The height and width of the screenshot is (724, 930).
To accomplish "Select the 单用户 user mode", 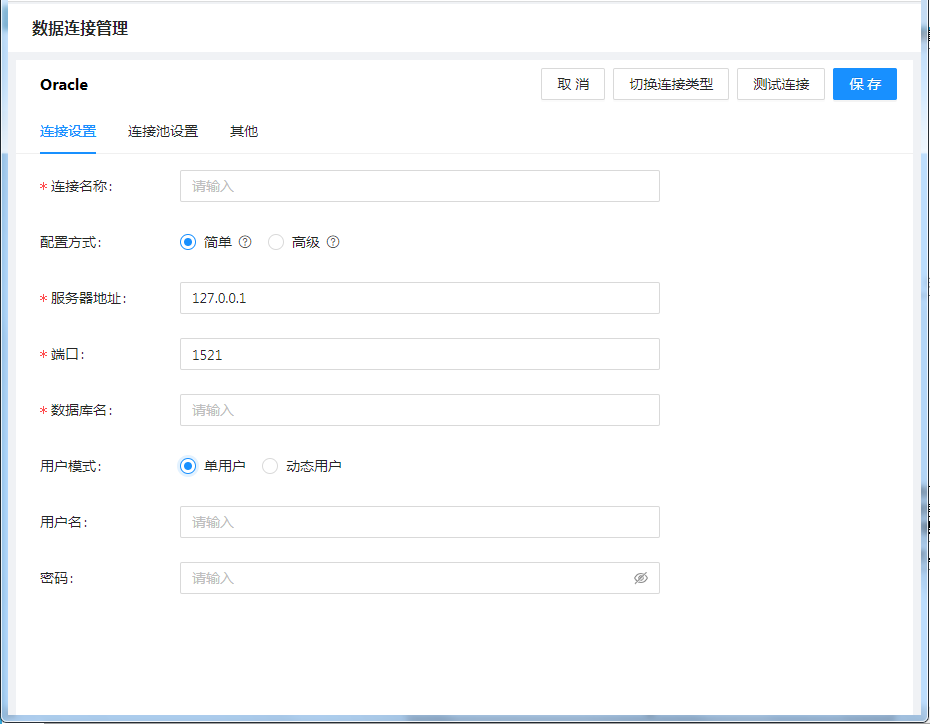I will [188, 466].
